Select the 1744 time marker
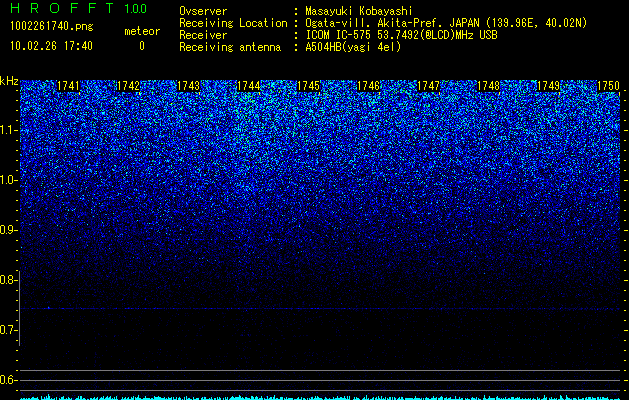The image size is (629, 400). (x=249, y=86)
